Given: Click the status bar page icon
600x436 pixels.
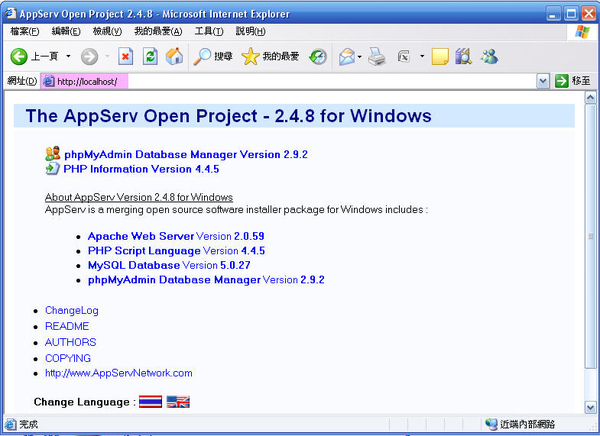Looking at the screenshot, I should click(10, 424).
